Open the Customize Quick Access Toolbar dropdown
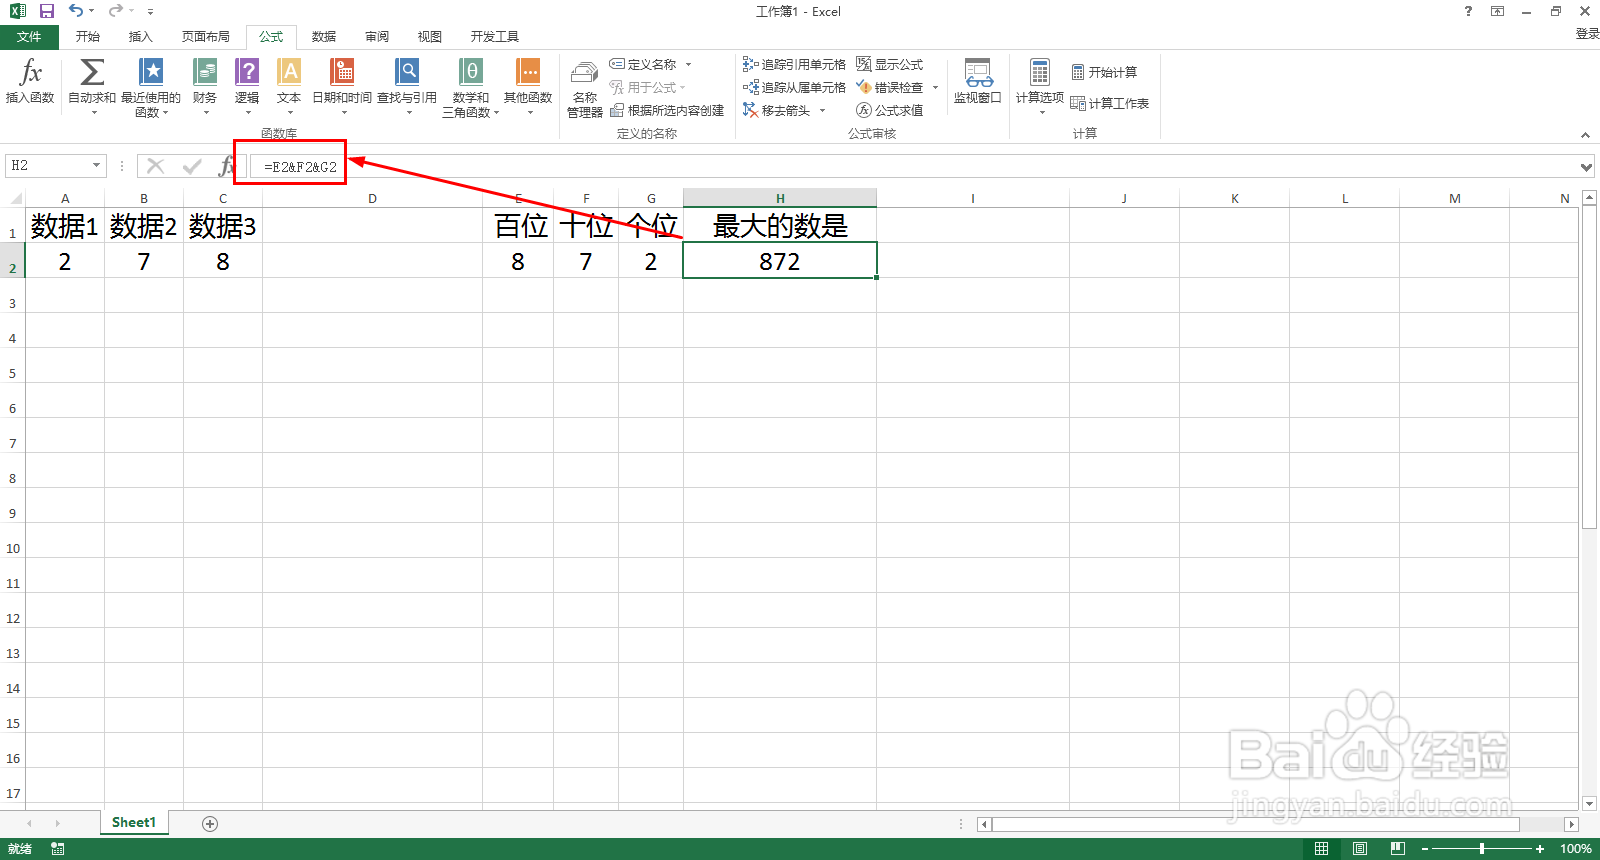This screenshot has height=860, width=1600. pyautogui.click(x=150, y=11)
